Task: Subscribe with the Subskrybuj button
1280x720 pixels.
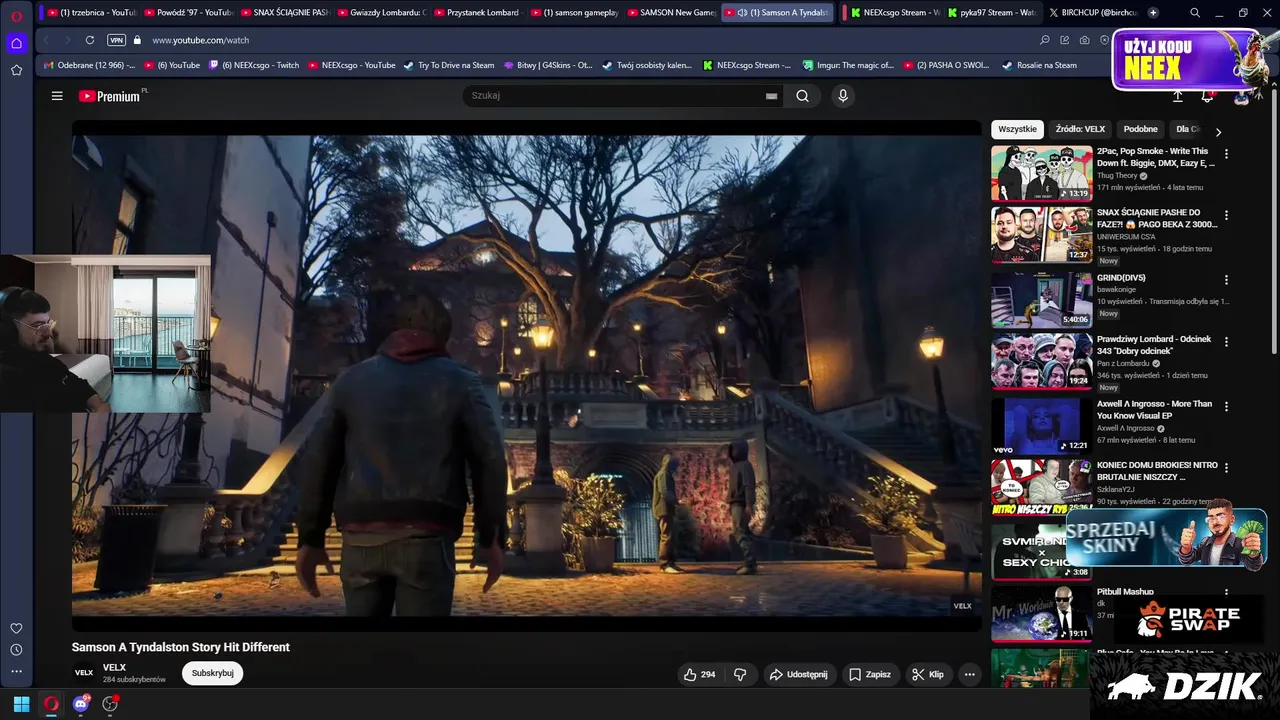Action: (x=212, y=673)
